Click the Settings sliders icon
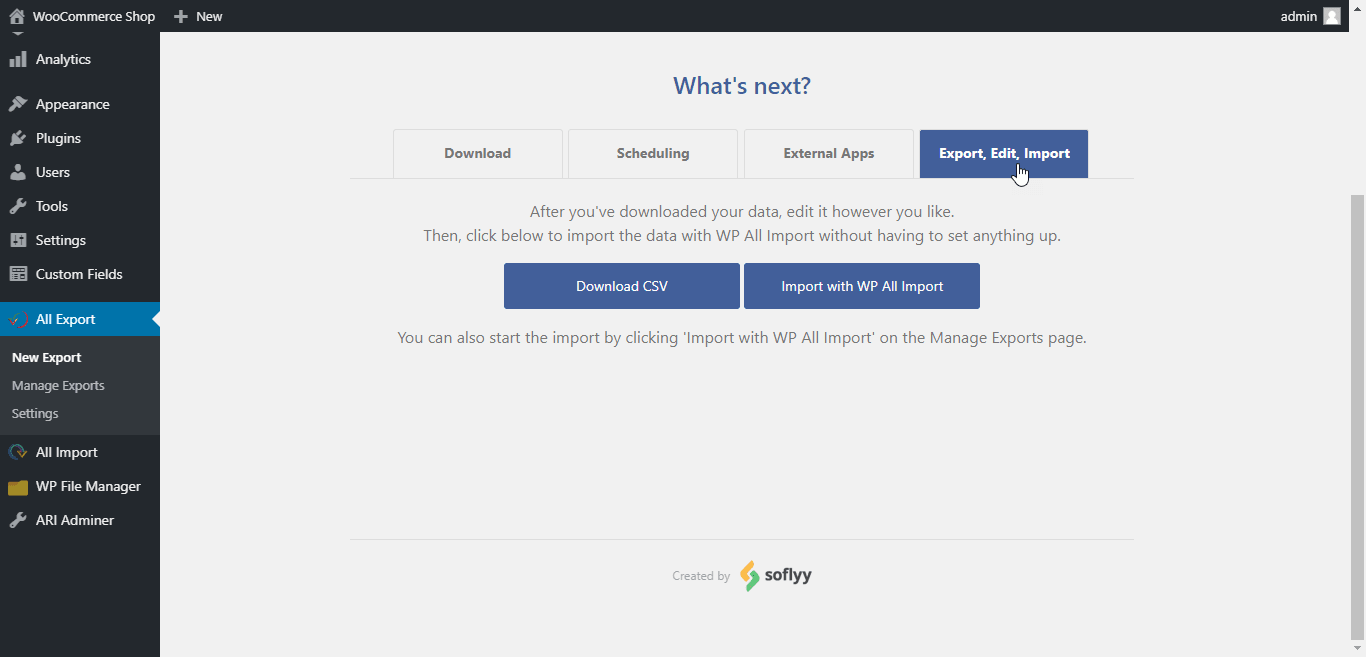Viewport: 1366px width, 657px height. (18, 240)
